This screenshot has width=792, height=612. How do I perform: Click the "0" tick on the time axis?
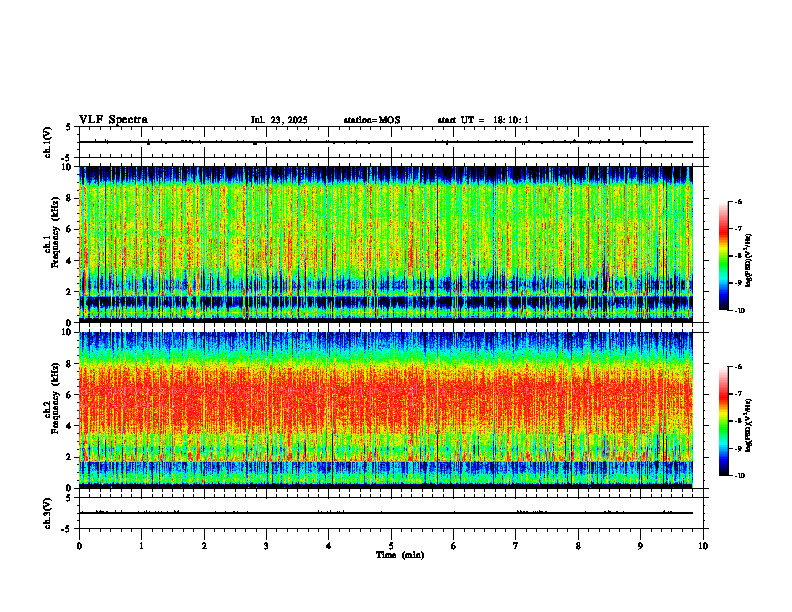click(79, 546)
